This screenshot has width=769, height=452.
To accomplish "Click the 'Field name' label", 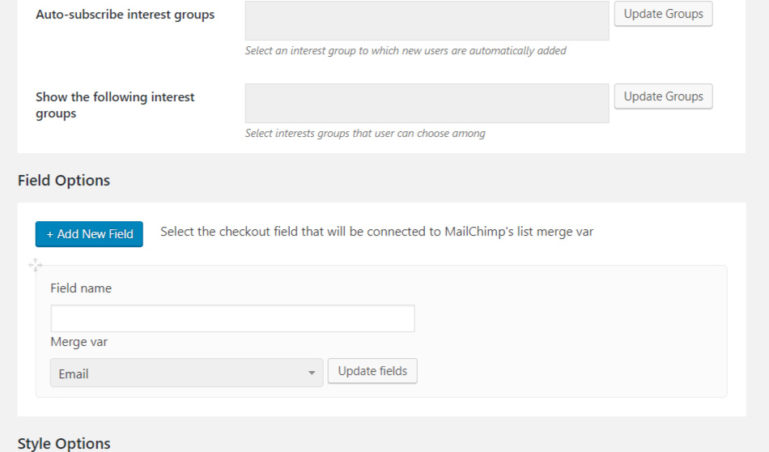I will click(x=81, y=288).
